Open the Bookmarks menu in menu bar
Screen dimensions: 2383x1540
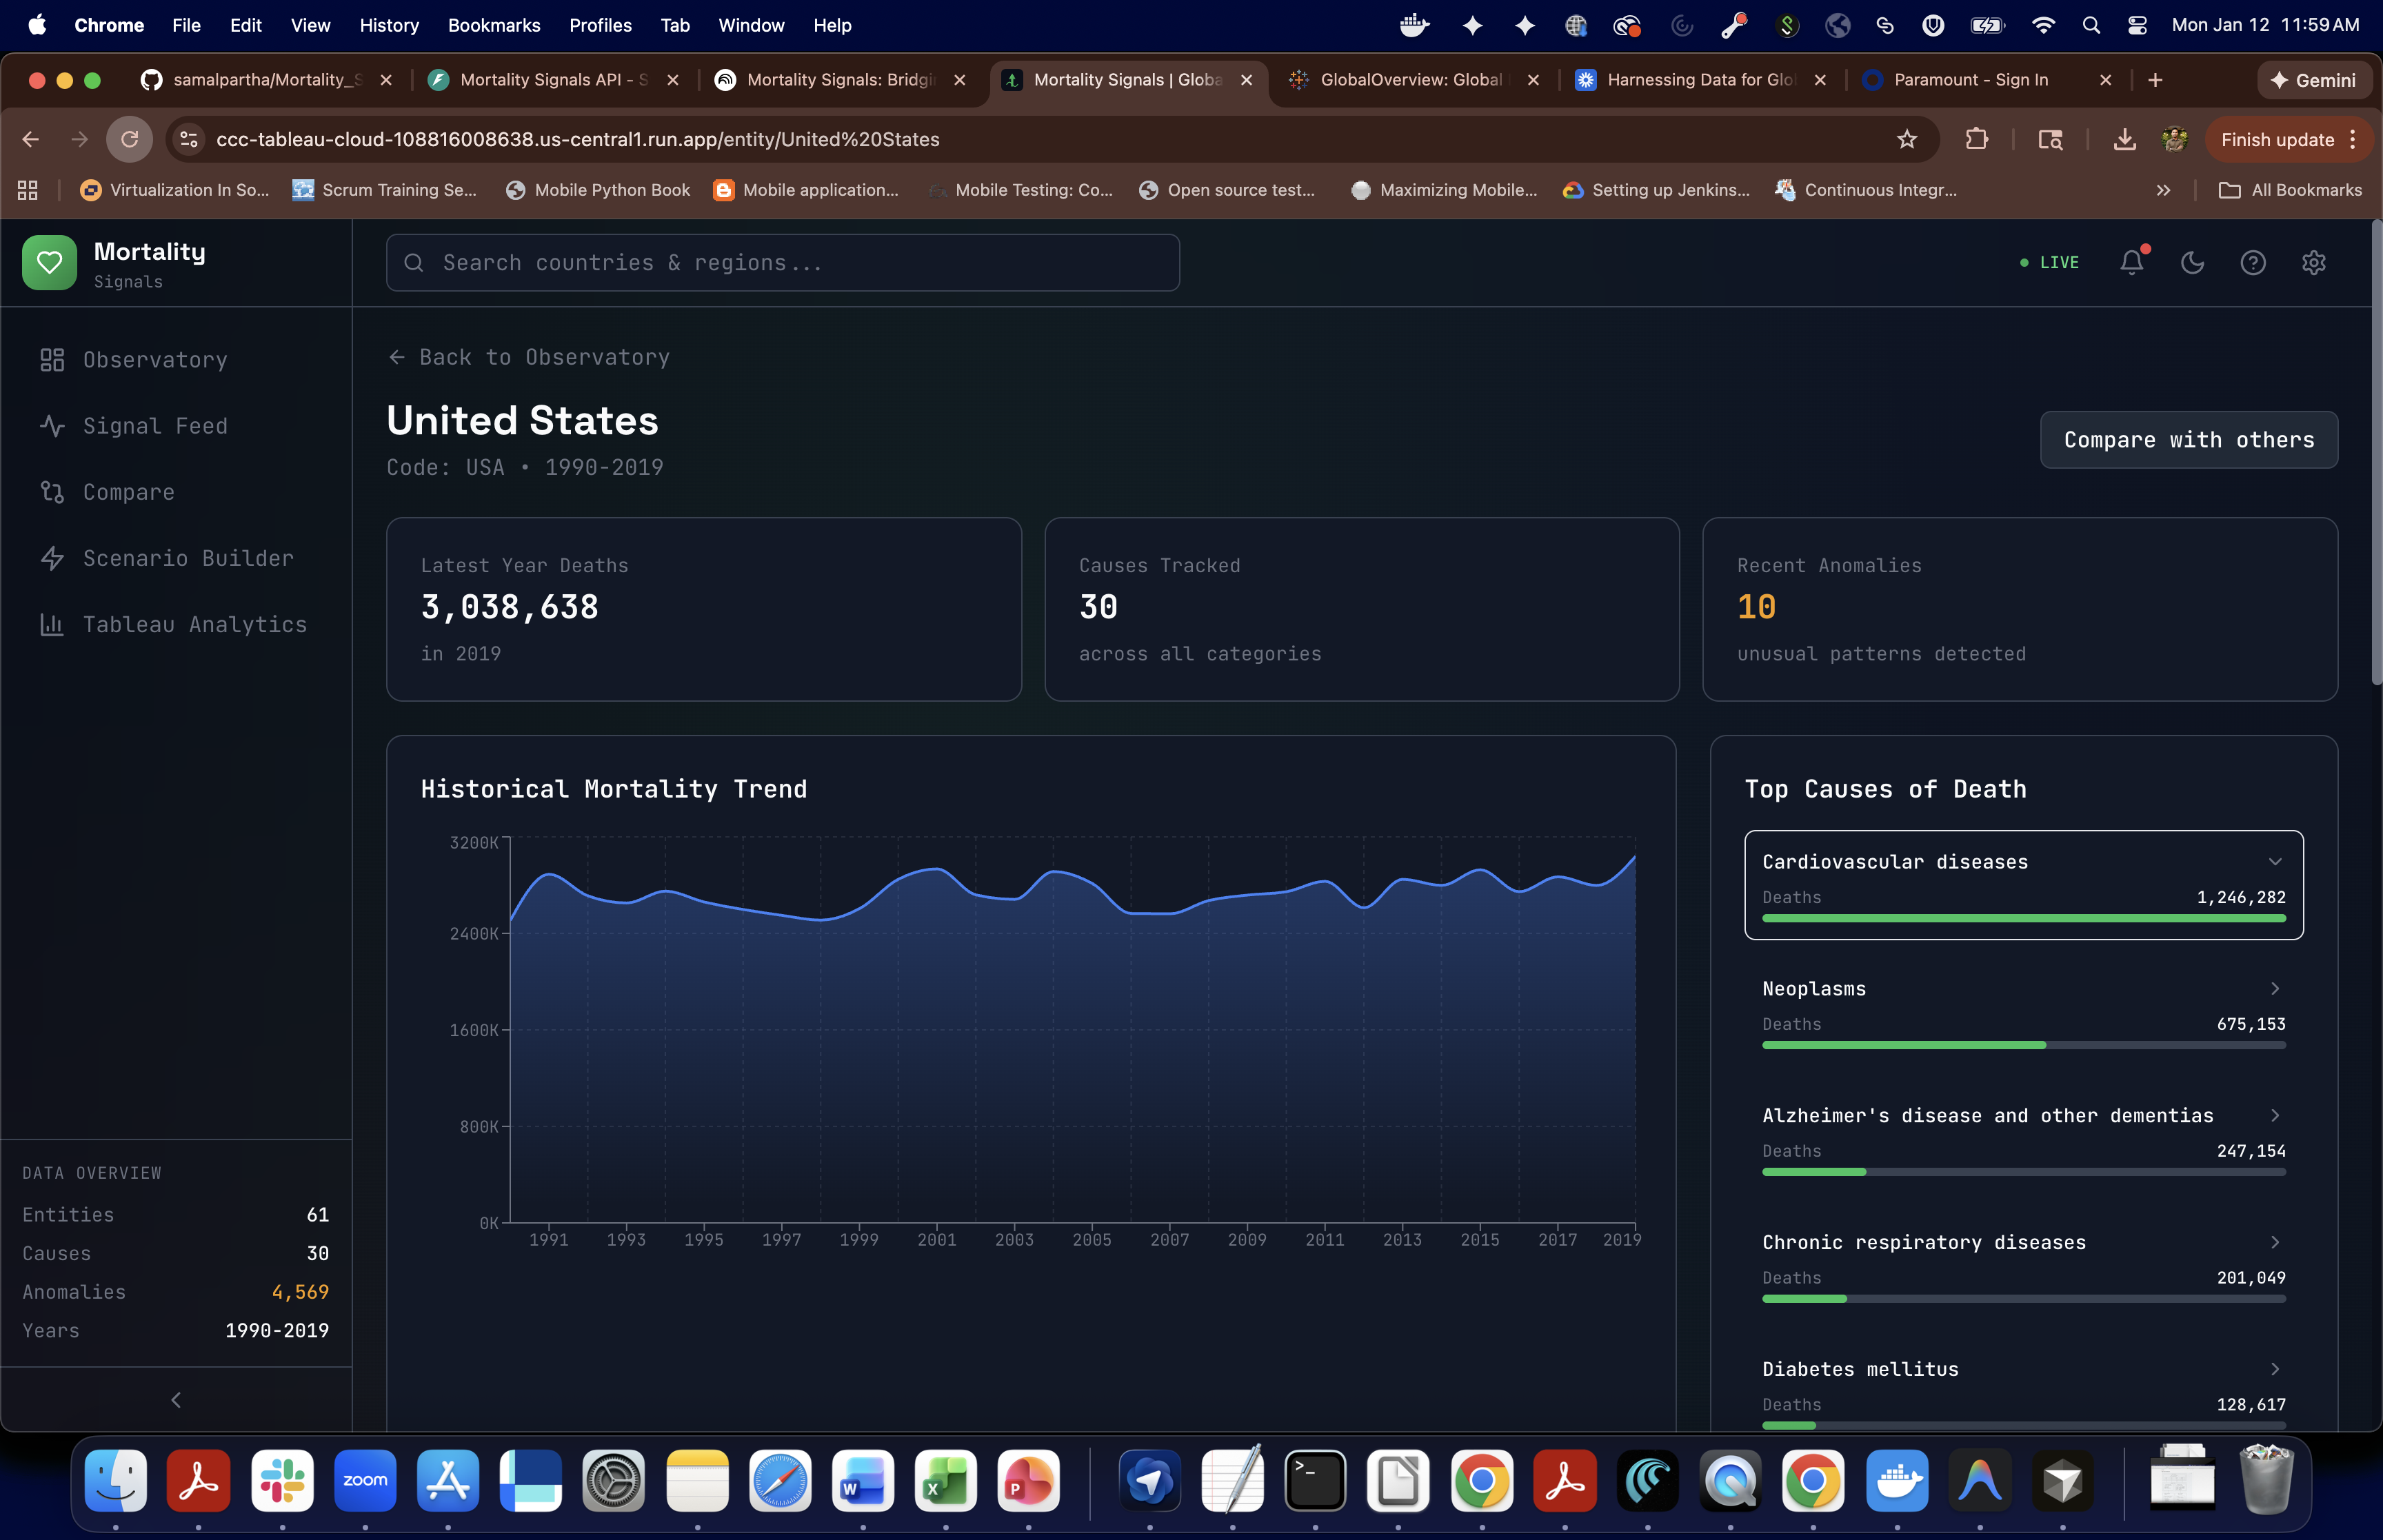coord(493,25)
